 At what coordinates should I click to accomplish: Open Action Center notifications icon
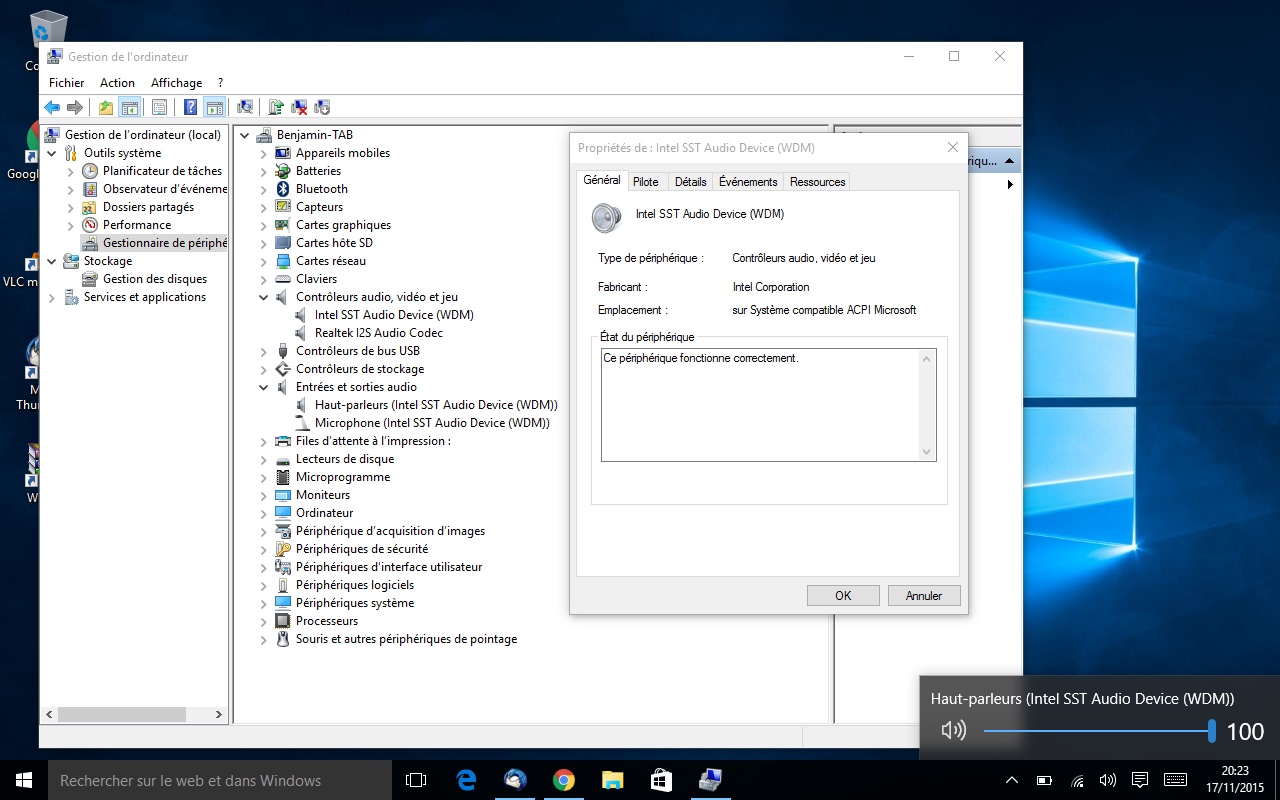(1139, 780)
